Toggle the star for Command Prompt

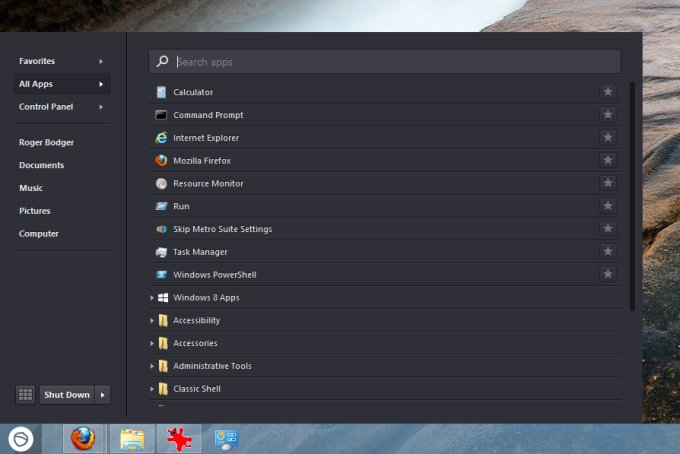click(608, 114)
